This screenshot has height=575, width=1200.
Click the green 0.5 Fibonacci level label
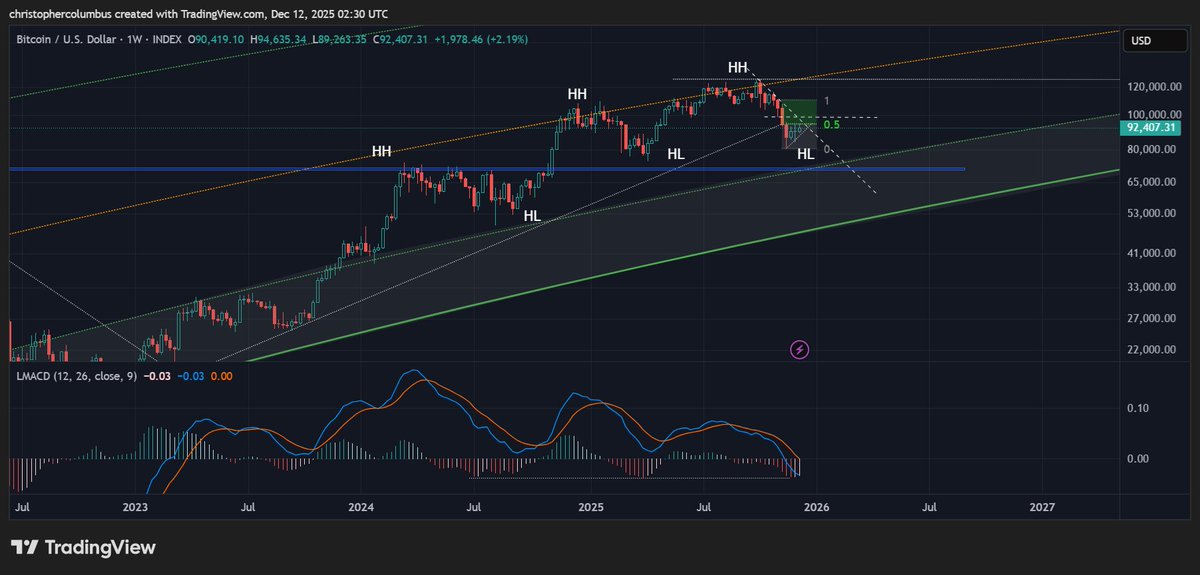[831, 125]
